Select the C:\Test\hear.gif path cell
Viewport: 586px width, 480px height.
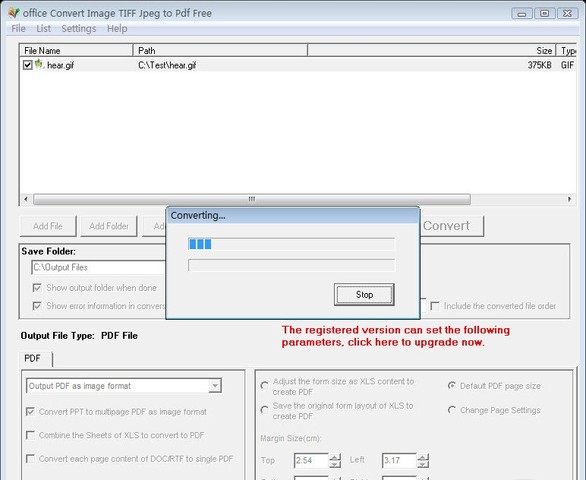click(x=167, y=65)
